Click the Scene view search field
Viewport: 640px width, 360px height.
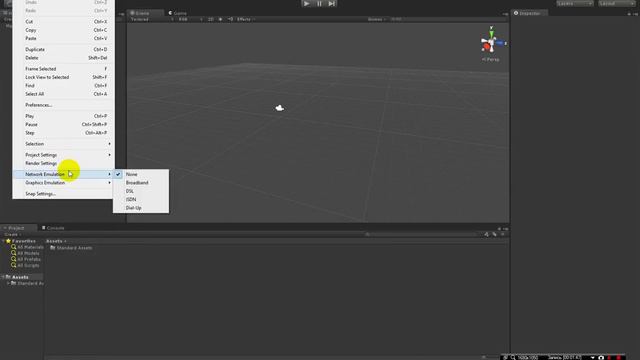point(447,19)
